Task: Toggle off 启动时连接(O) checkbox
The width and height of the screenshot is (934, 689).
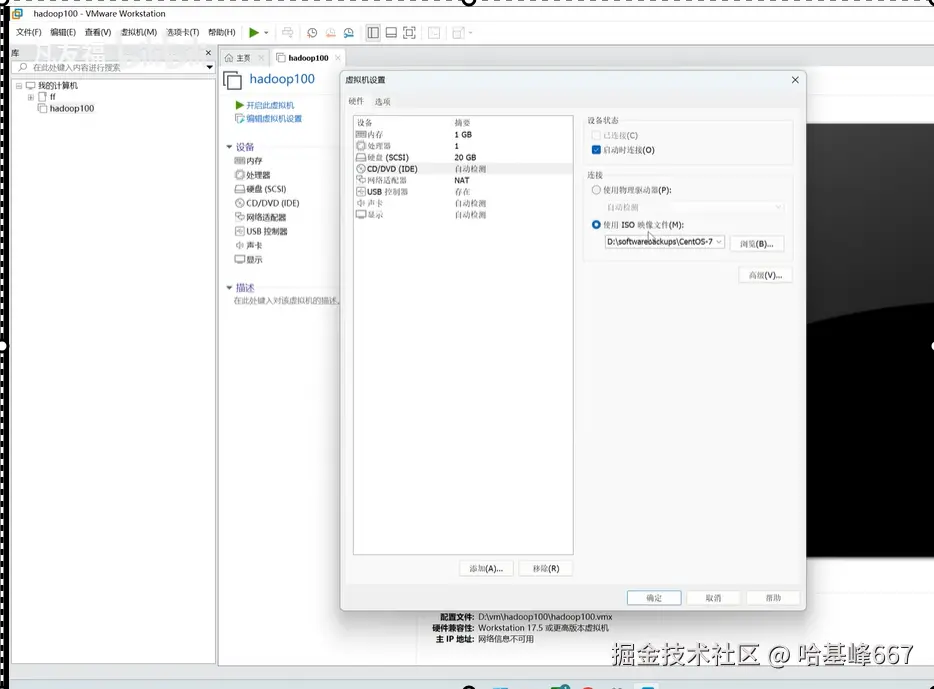Action: [596, 148]
